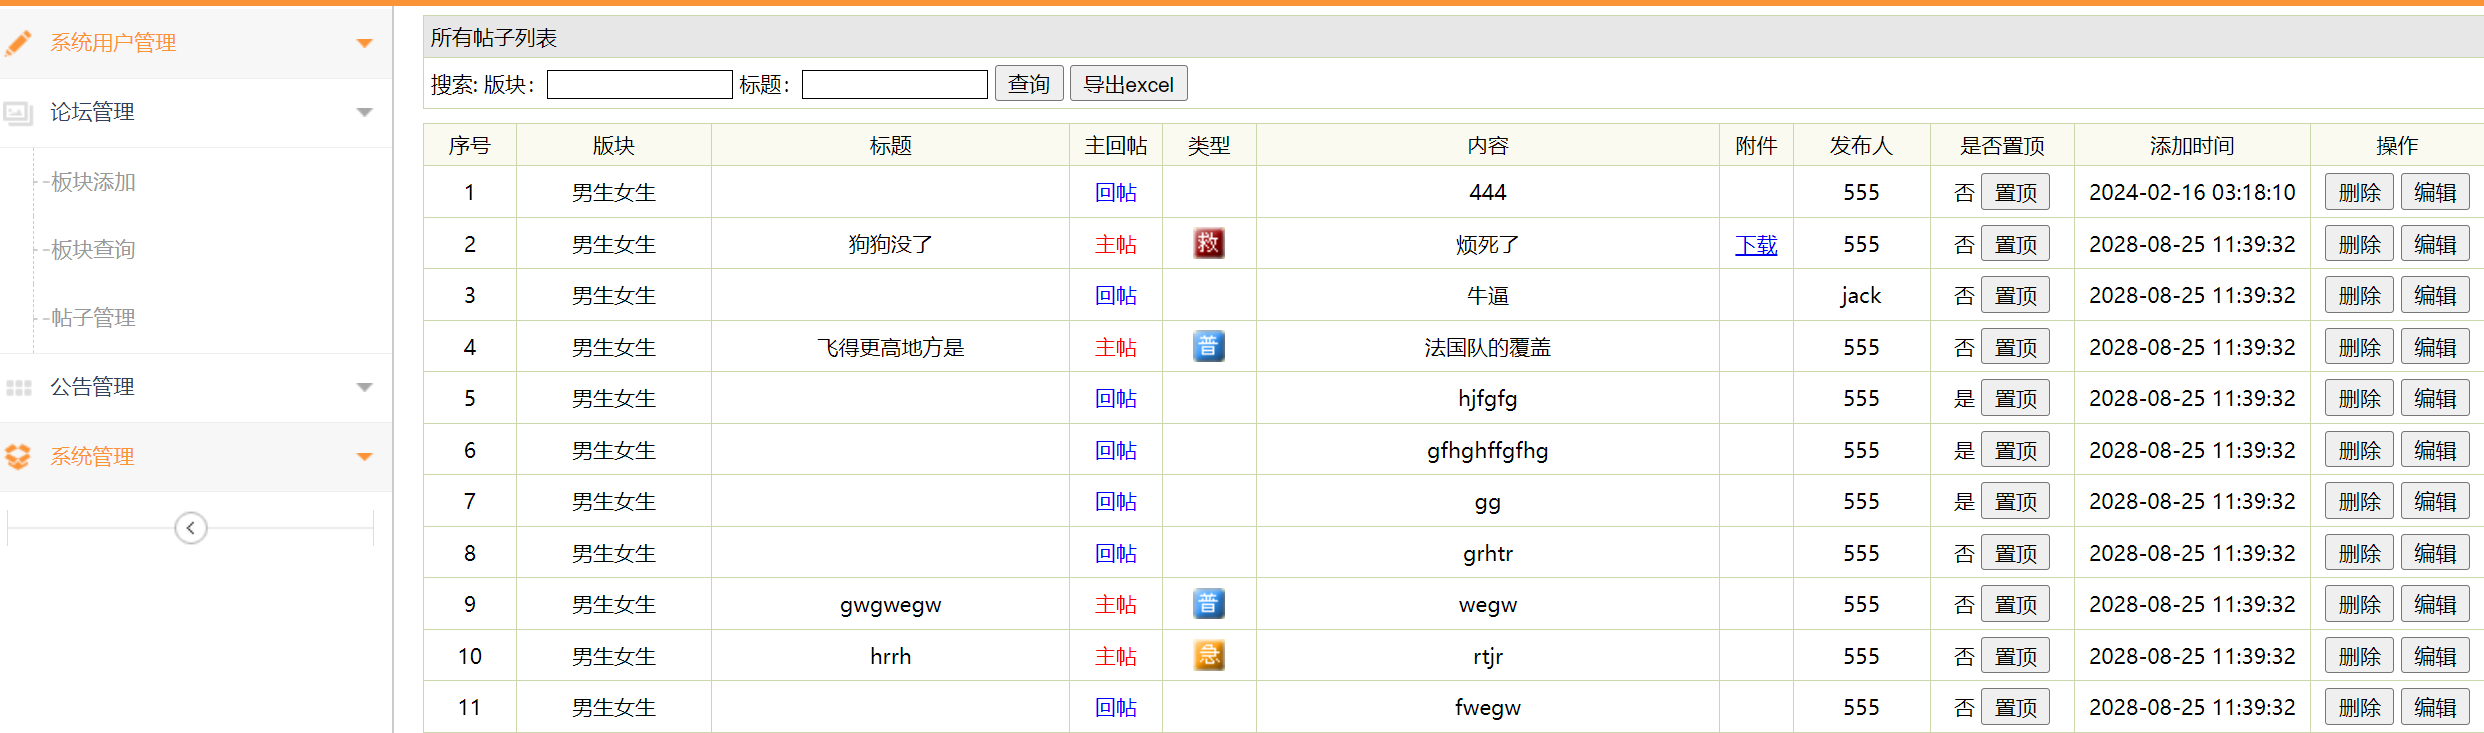Click the monitor icon beside 论坛管理
Image resolution: width=2484 pixels, height=733 pixels.
[x=18, y=113]
